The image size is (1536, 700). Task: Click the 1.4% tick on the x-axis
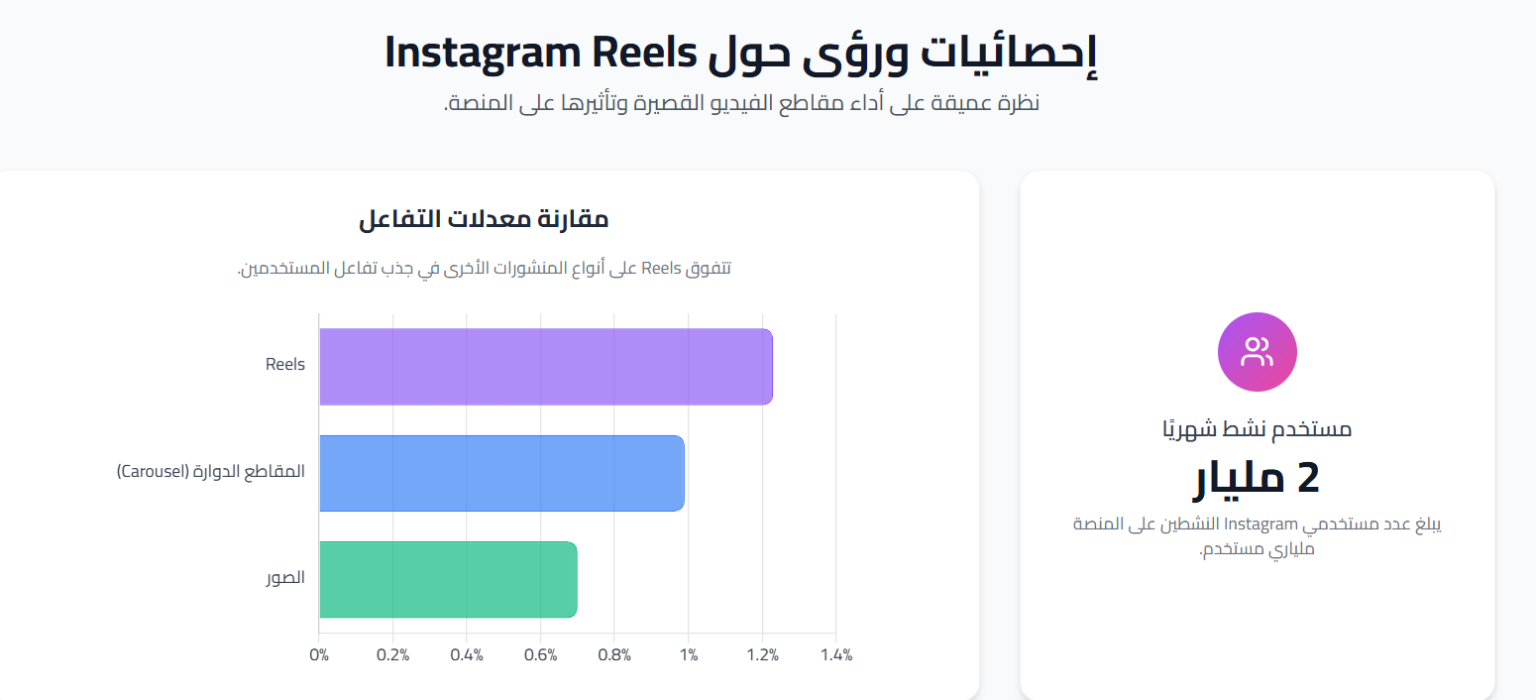tap(836, 656)
